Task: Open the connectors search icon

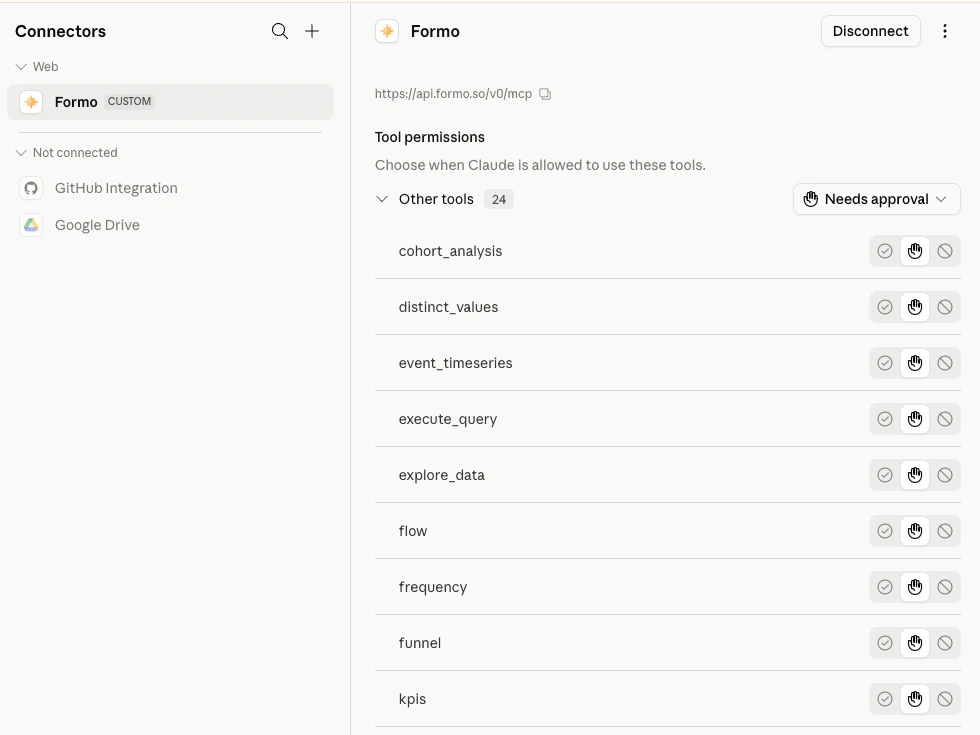Action: [x=279, y=31]
